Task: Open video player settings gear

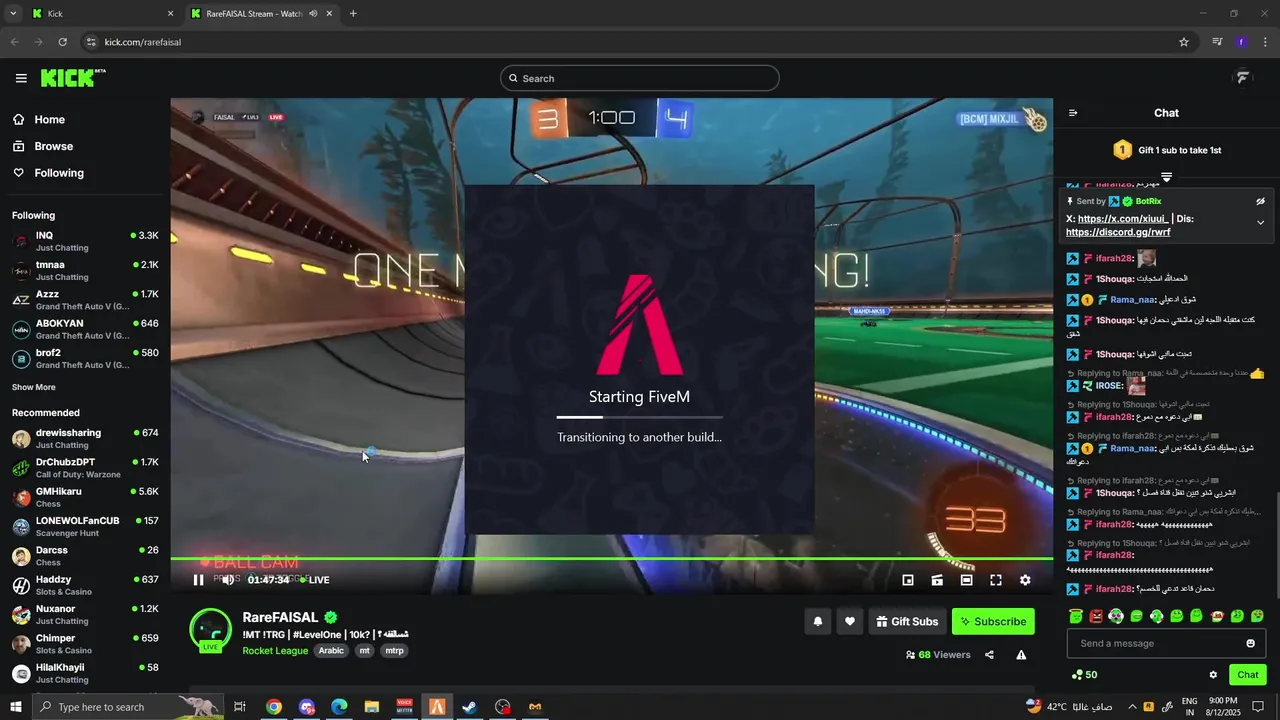Action: [x=1025, y=580]
